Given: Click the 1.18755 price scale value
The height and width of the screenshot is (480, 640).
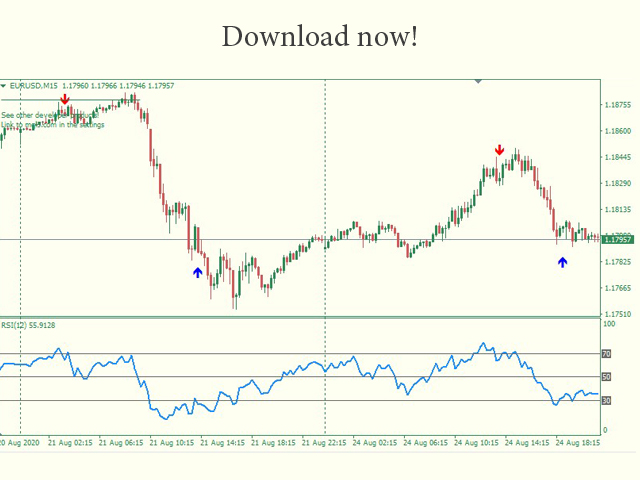Looking at the screenshot, I should (x=618, y=105).
